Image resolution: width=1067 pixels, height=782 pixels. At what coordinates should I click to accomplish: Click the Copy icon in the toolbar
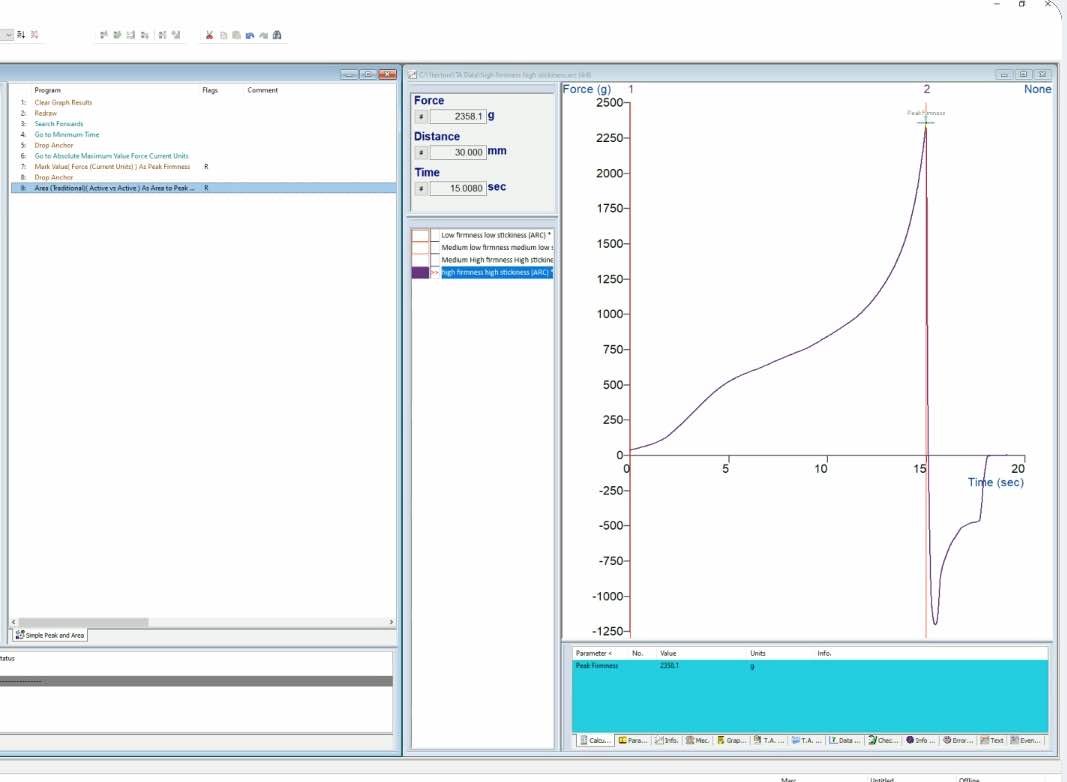pos(224,35)
